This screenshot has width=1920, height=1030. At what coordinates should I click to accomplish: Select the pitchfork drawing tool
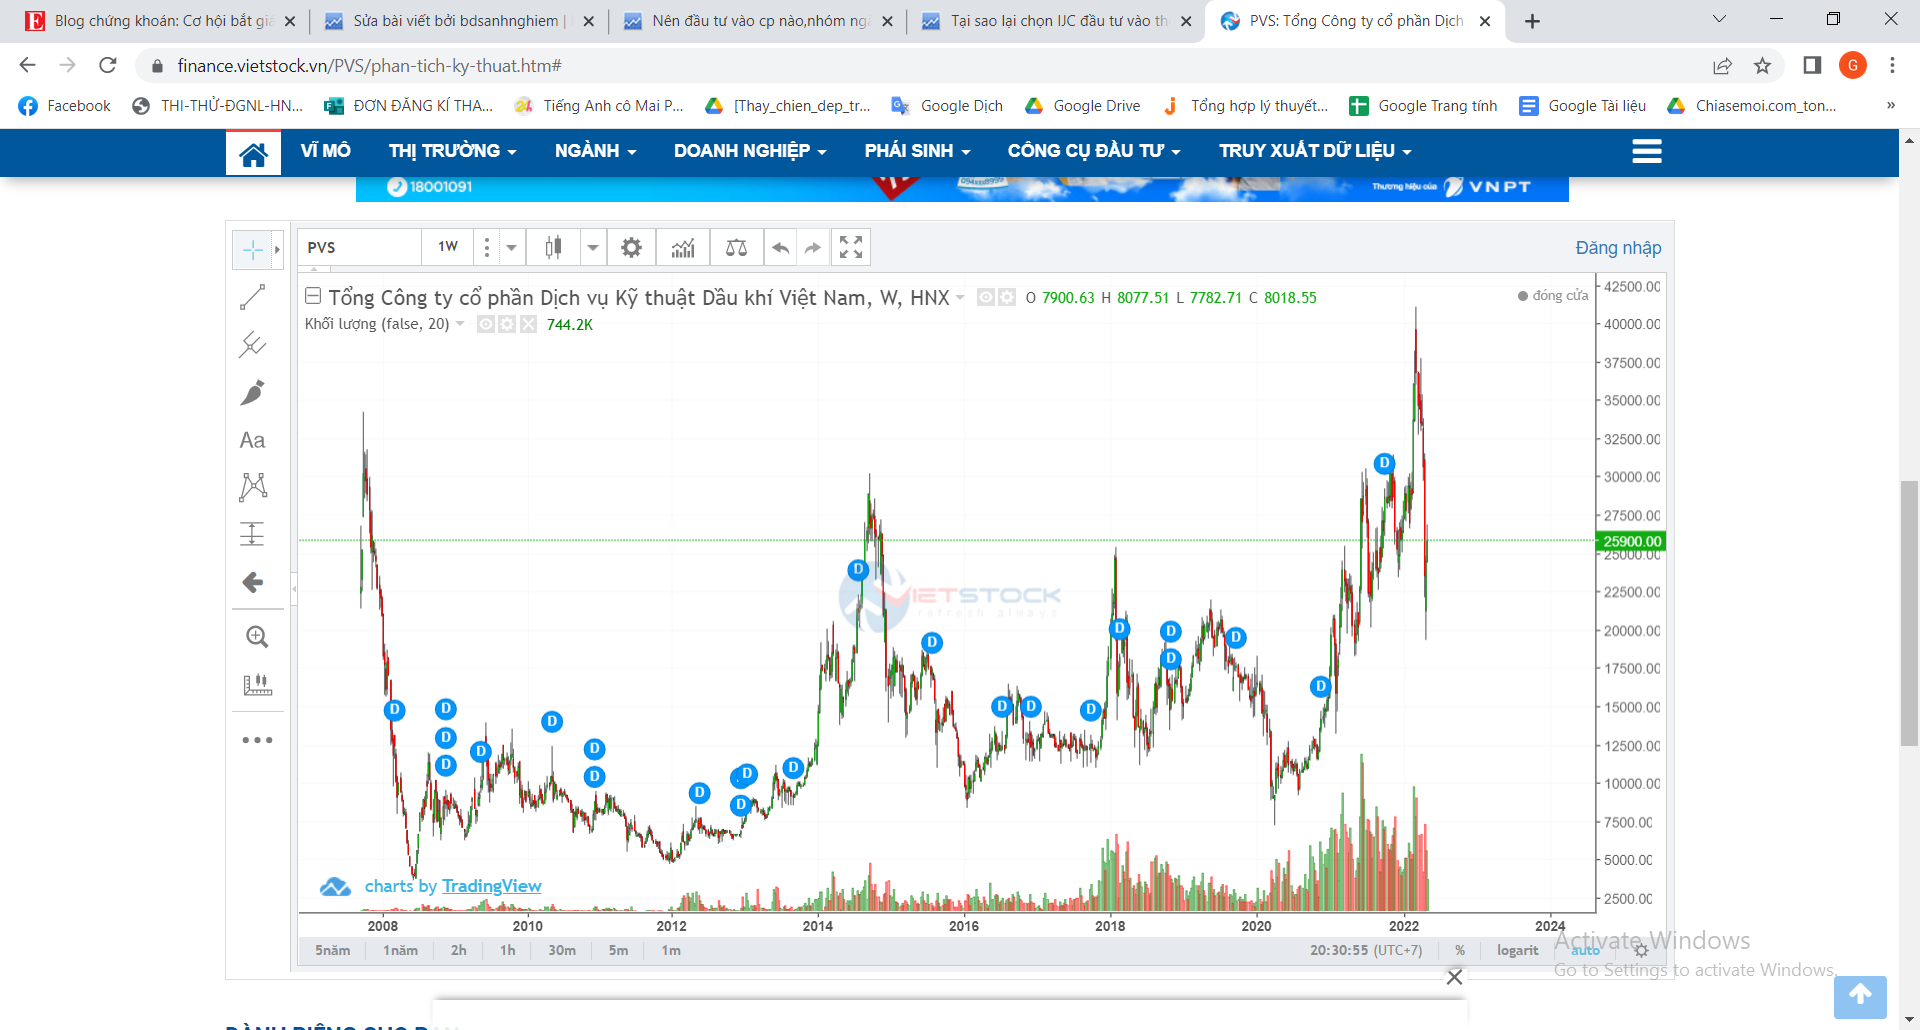(x=253, y=345)
